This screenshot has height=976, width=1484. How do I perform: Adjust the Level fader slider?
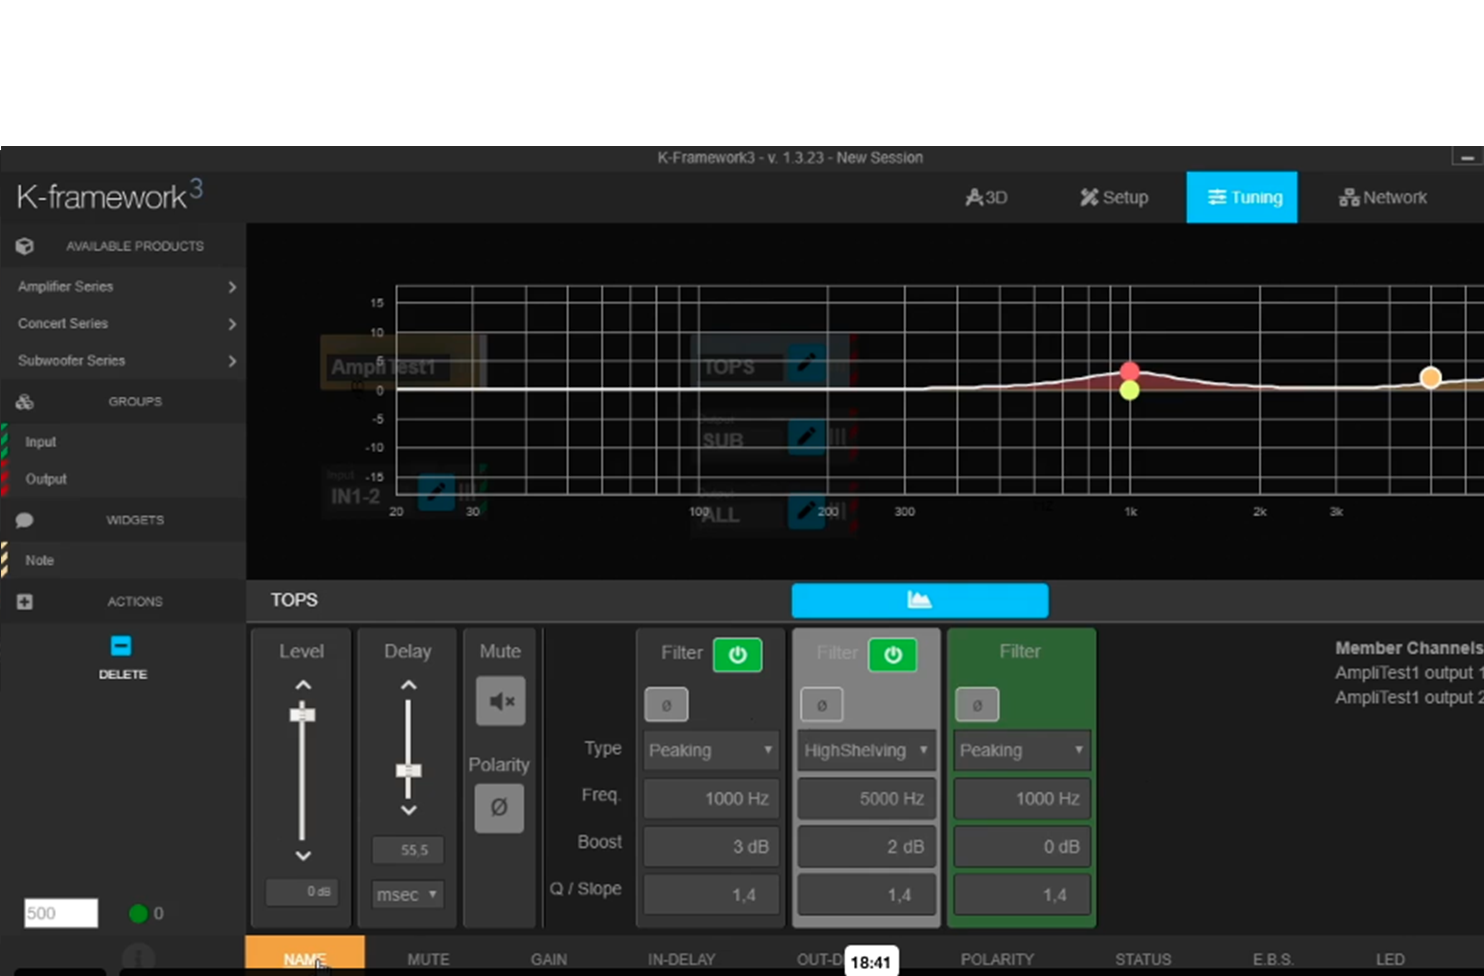click(x=301, y=714)
